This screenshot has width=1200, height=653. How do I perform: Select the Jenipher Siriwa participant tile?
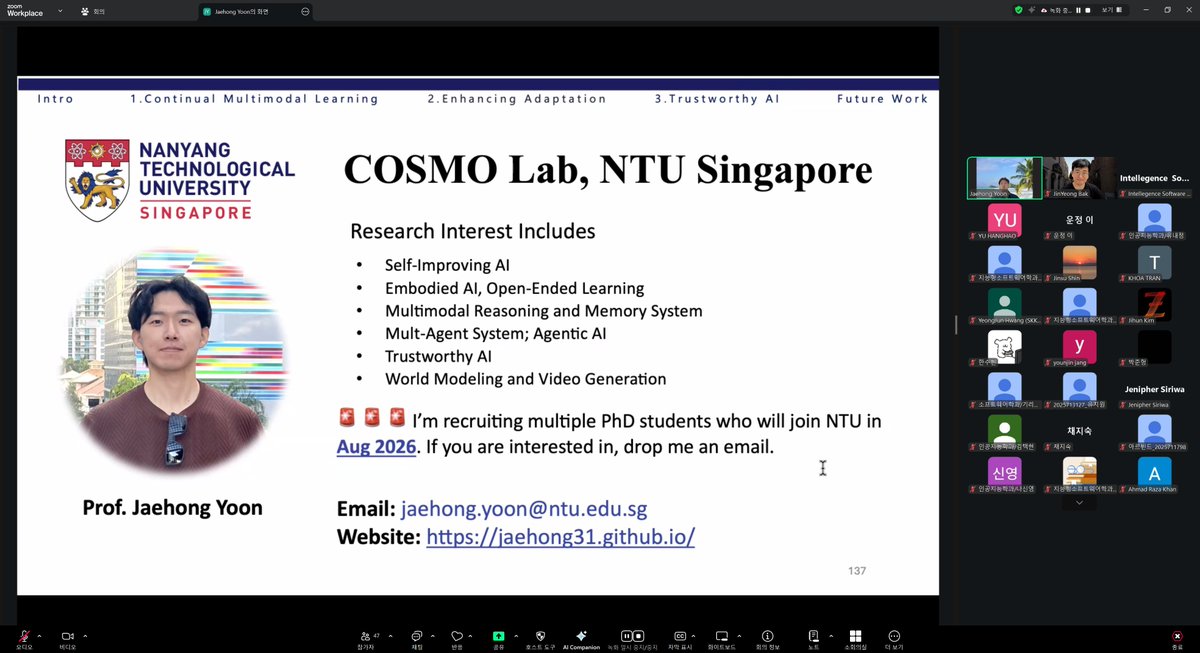tap(1154, 388)
